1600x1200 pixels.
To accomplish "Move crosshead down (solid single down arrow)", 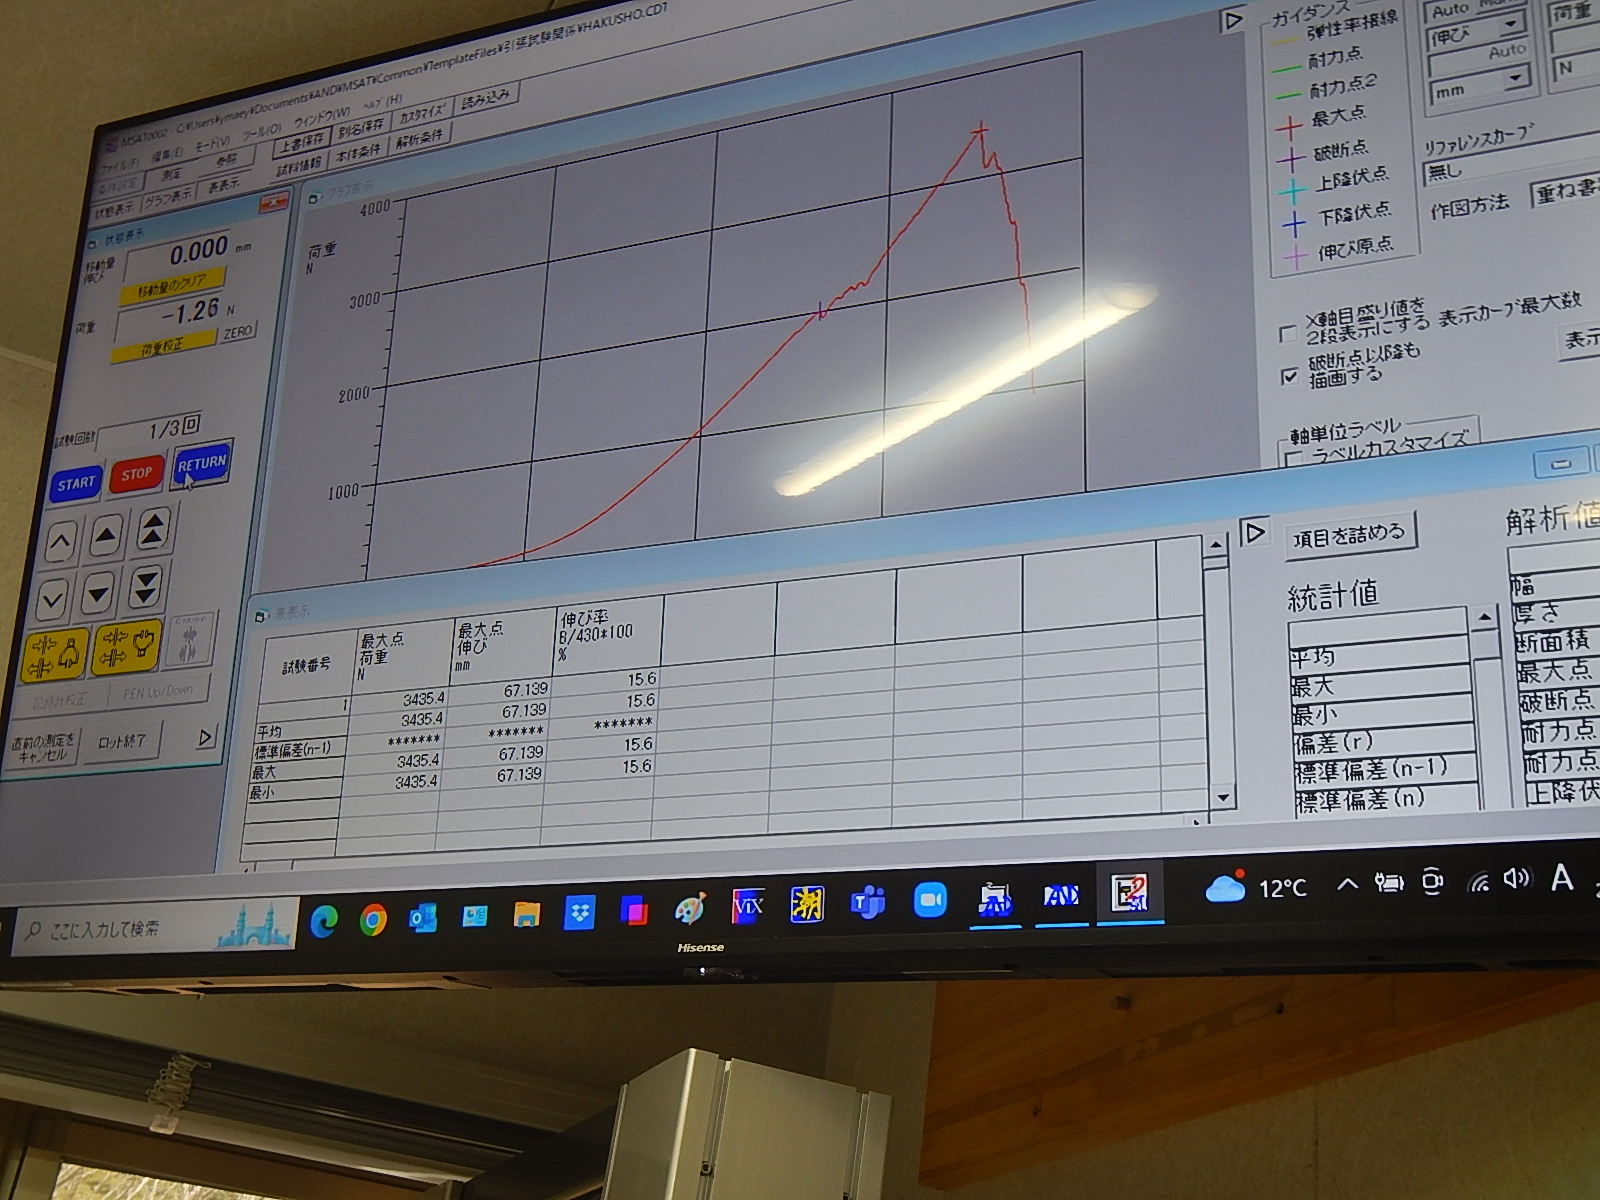I will click(99, 594).
